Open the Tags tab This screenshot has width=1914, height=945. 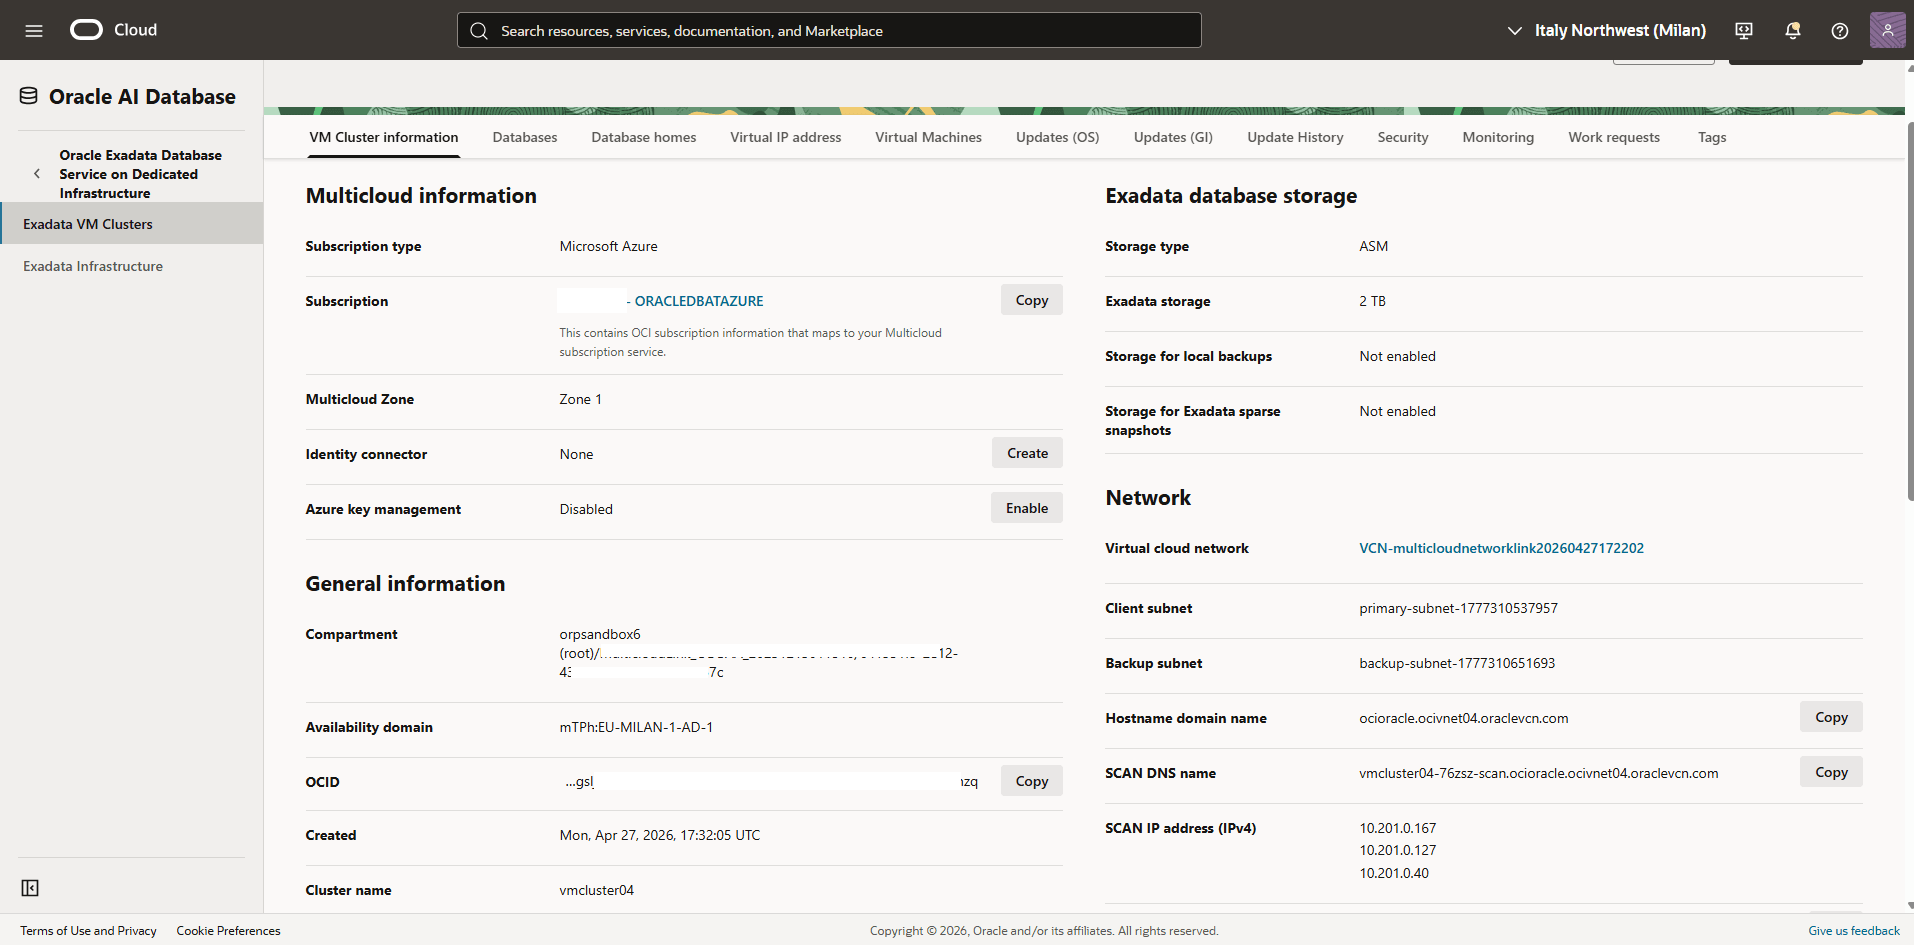point(1712,137)
